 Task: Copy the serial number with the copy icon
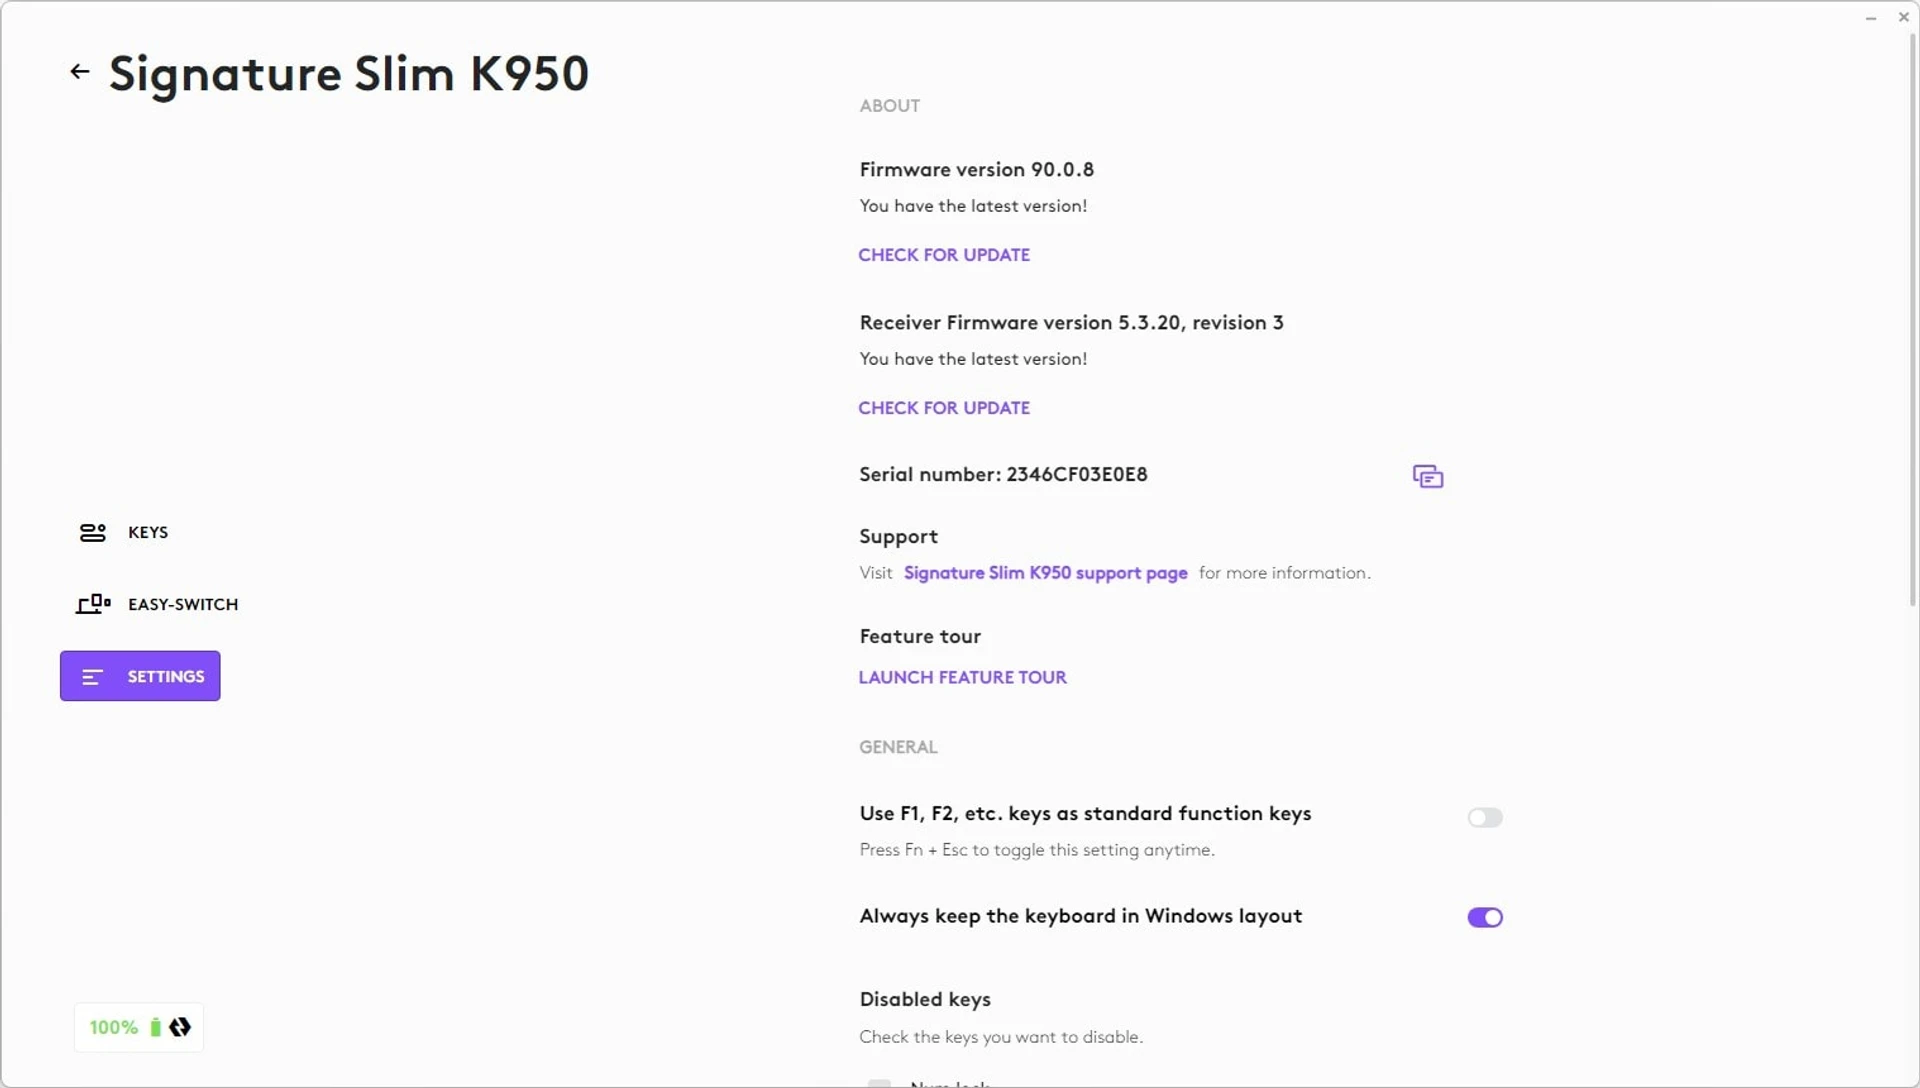click(1427, 476)
